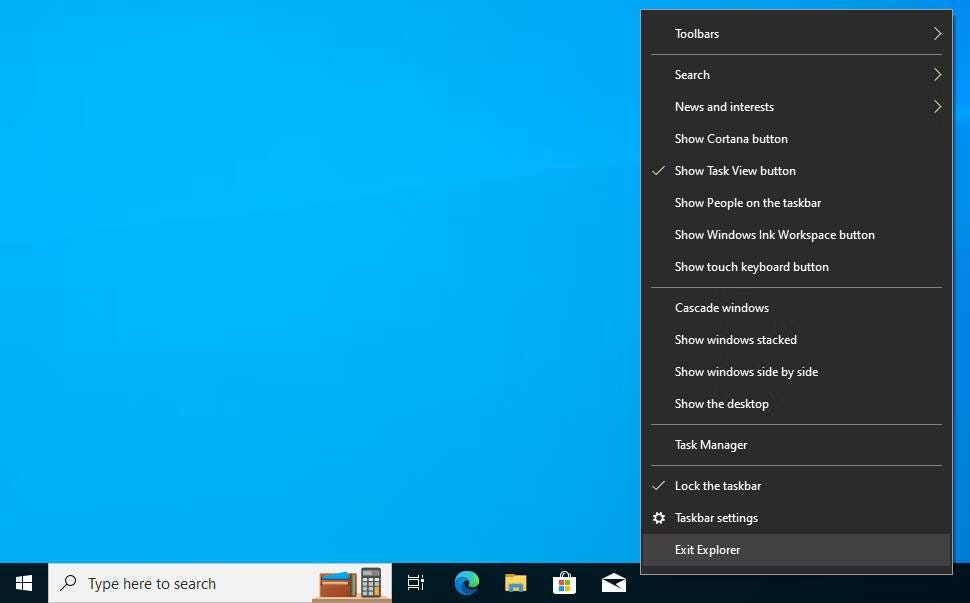970x603 pixels.
Task: Click the calculator image in the search bar
Action: click(x=369, y=583)
